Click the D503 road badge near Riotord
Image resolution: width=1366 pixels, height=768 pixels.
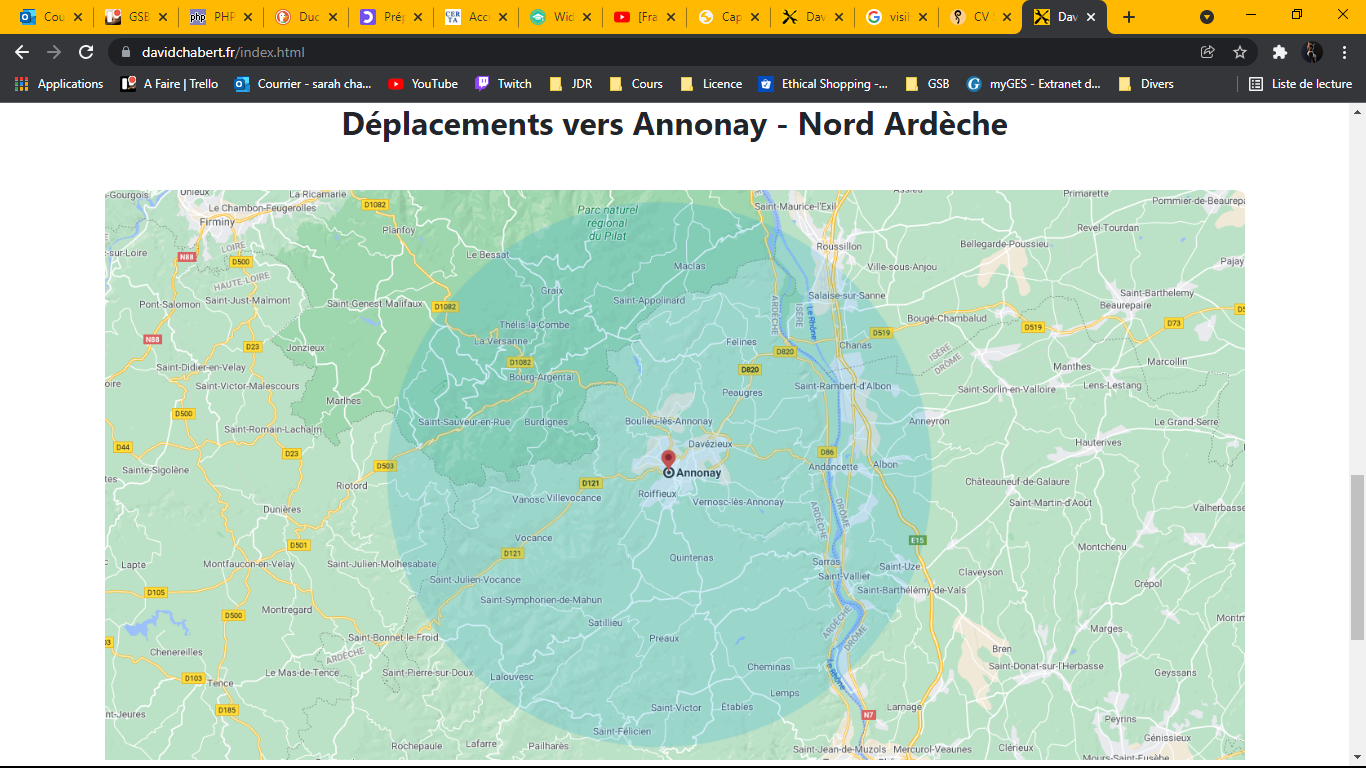[385, 466]
